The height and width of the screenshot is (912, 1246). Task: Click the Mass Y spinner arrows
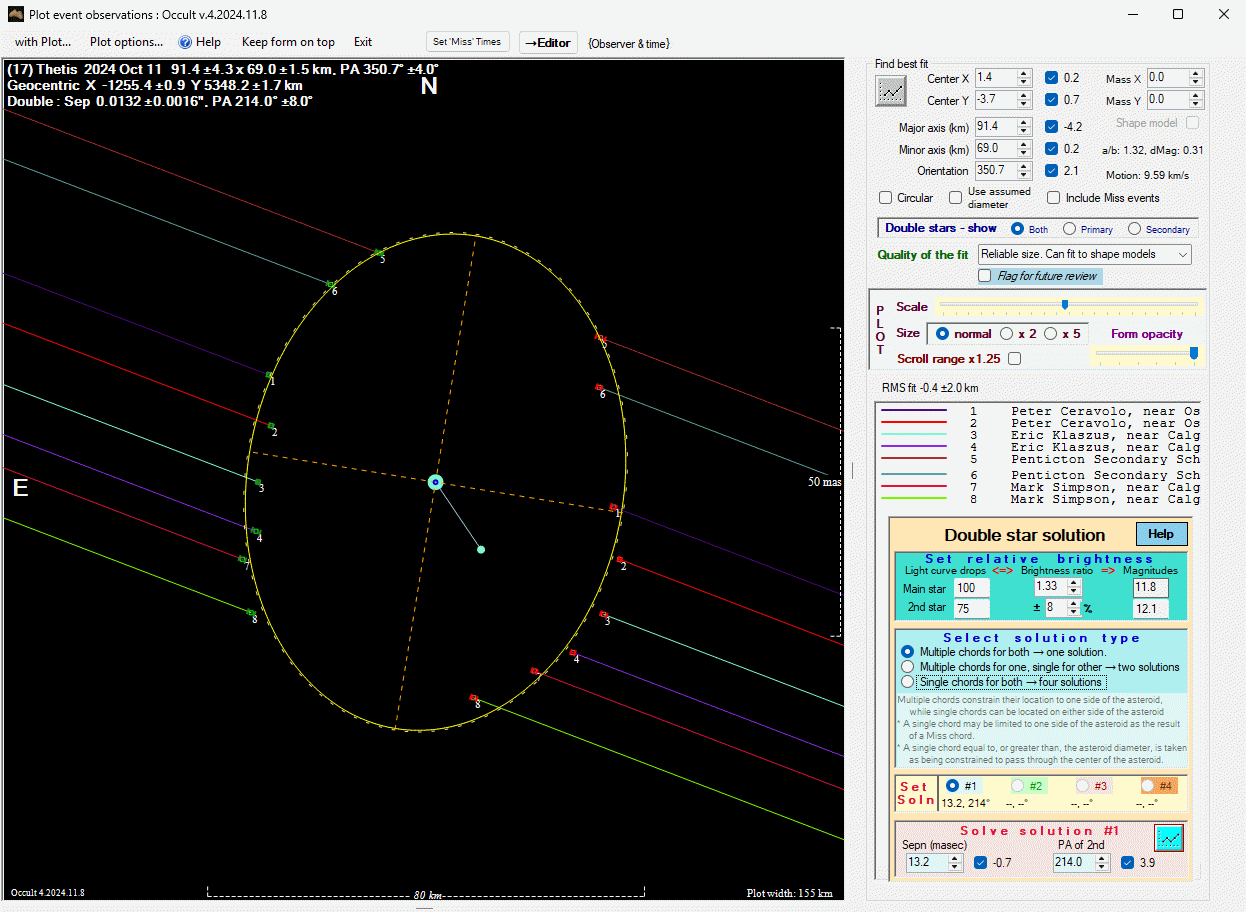tap(1196, 100)
